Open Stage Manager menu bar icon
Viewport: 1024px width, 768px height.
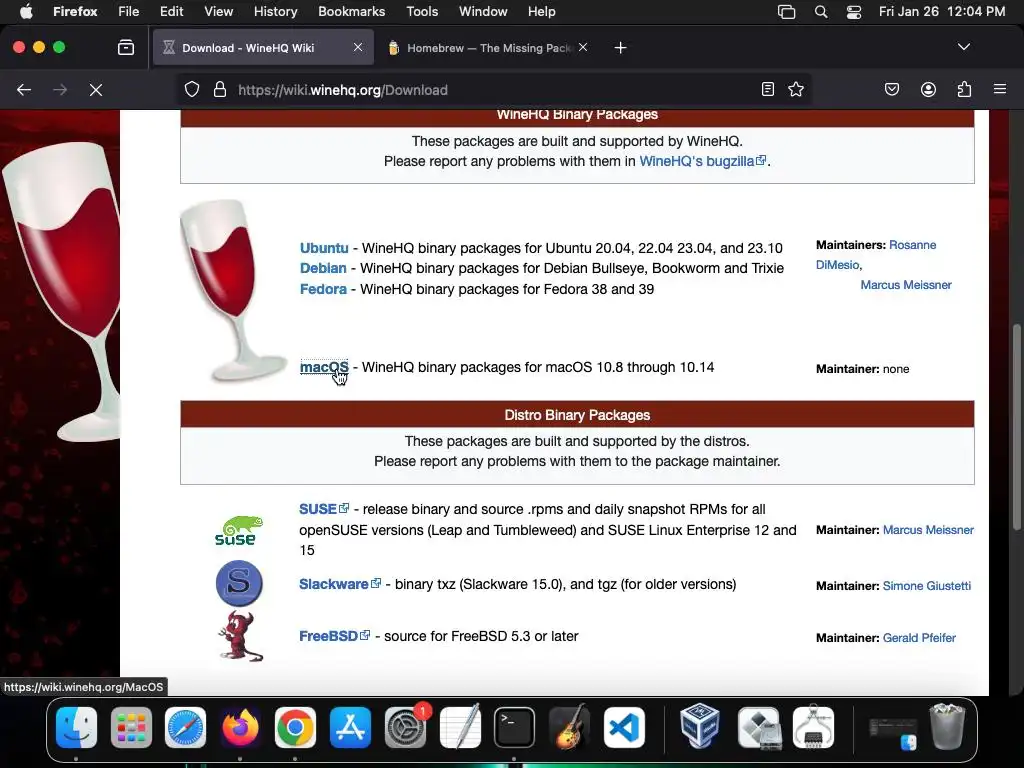pyautogui.click(x=786, y=11)
